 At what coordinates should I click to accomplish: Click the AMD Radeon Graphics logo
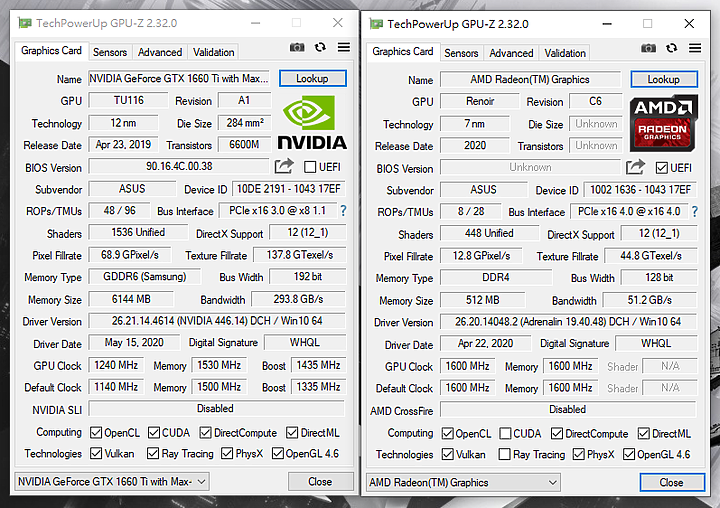pos(663,123)
